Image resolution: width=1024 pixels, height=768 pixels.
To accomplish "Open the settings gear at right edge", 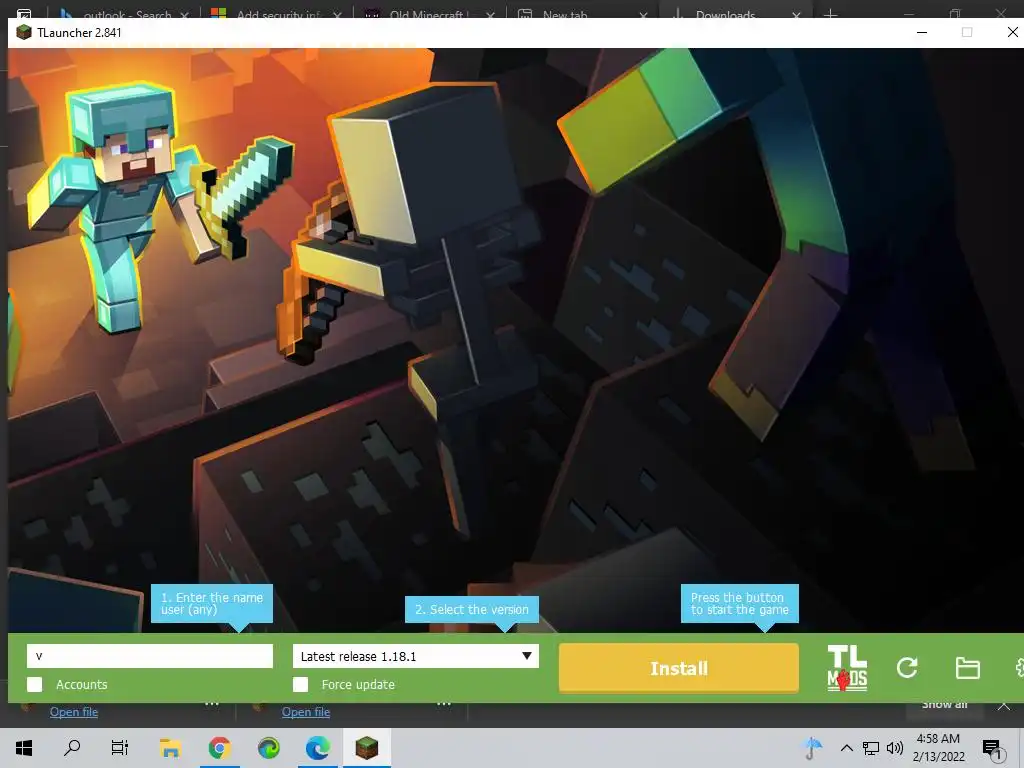I will [x=1019, y=667].
